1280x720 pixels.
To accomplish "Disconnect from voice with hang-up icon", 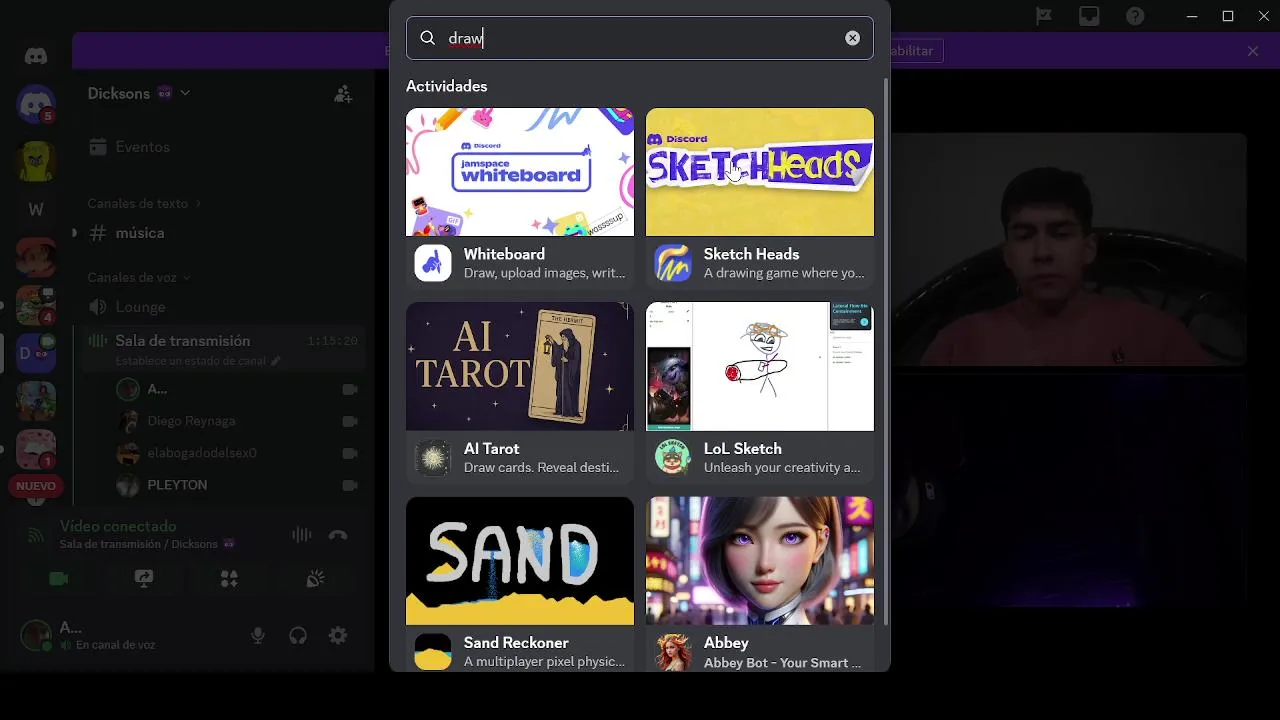I will coord(338,535).
